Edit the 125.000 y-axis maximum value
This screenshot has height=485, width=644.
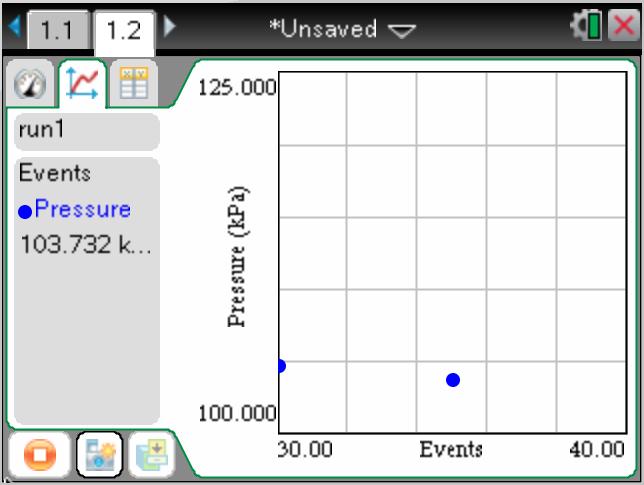coord(237,87)
